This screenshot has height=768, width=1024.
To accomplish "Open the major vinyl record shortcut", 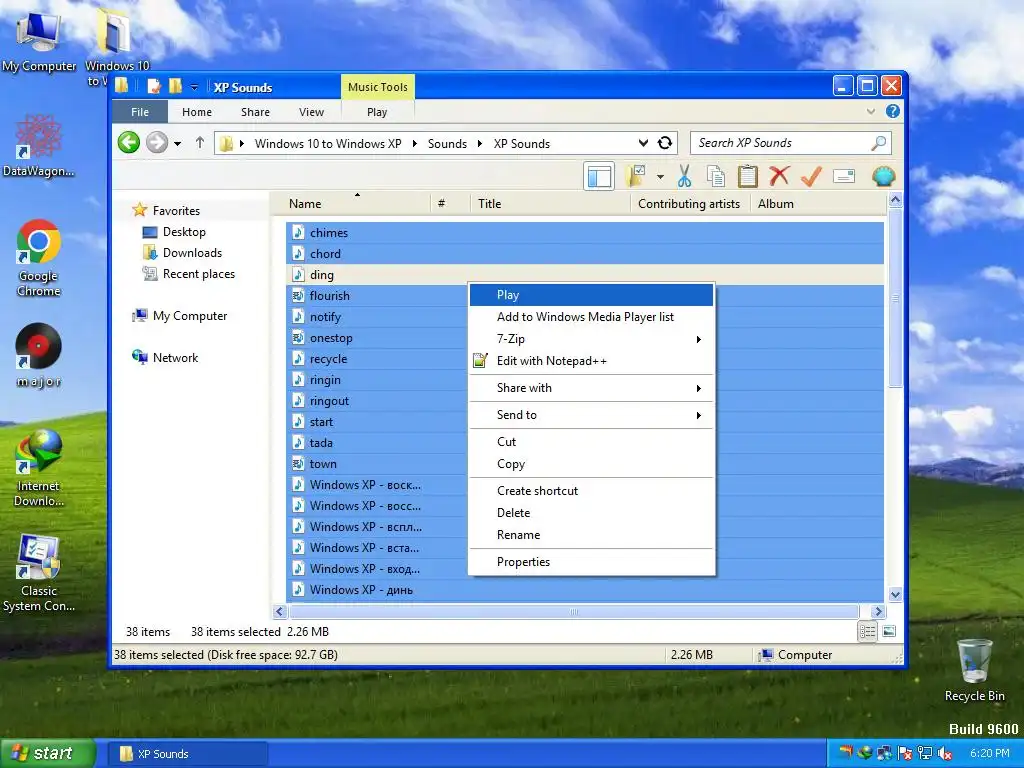I will (39, 355).
